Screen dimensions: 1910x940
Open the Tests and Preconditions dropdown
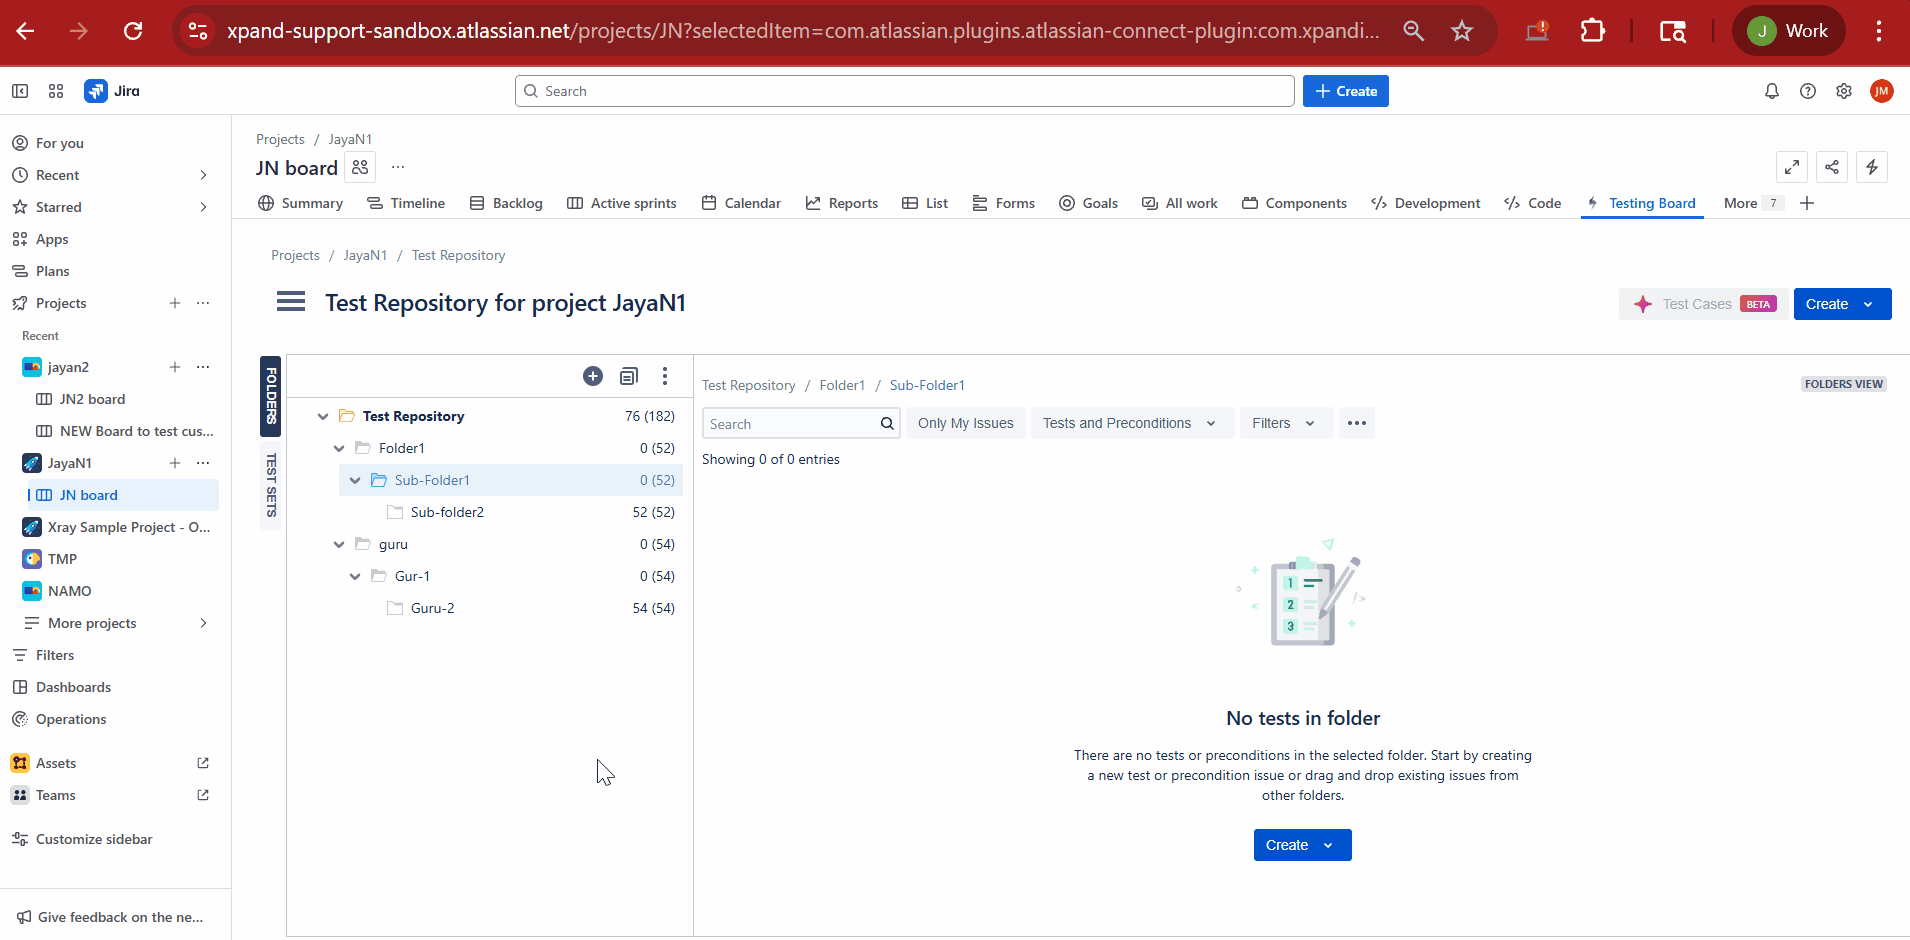(x=1129, y=423)
